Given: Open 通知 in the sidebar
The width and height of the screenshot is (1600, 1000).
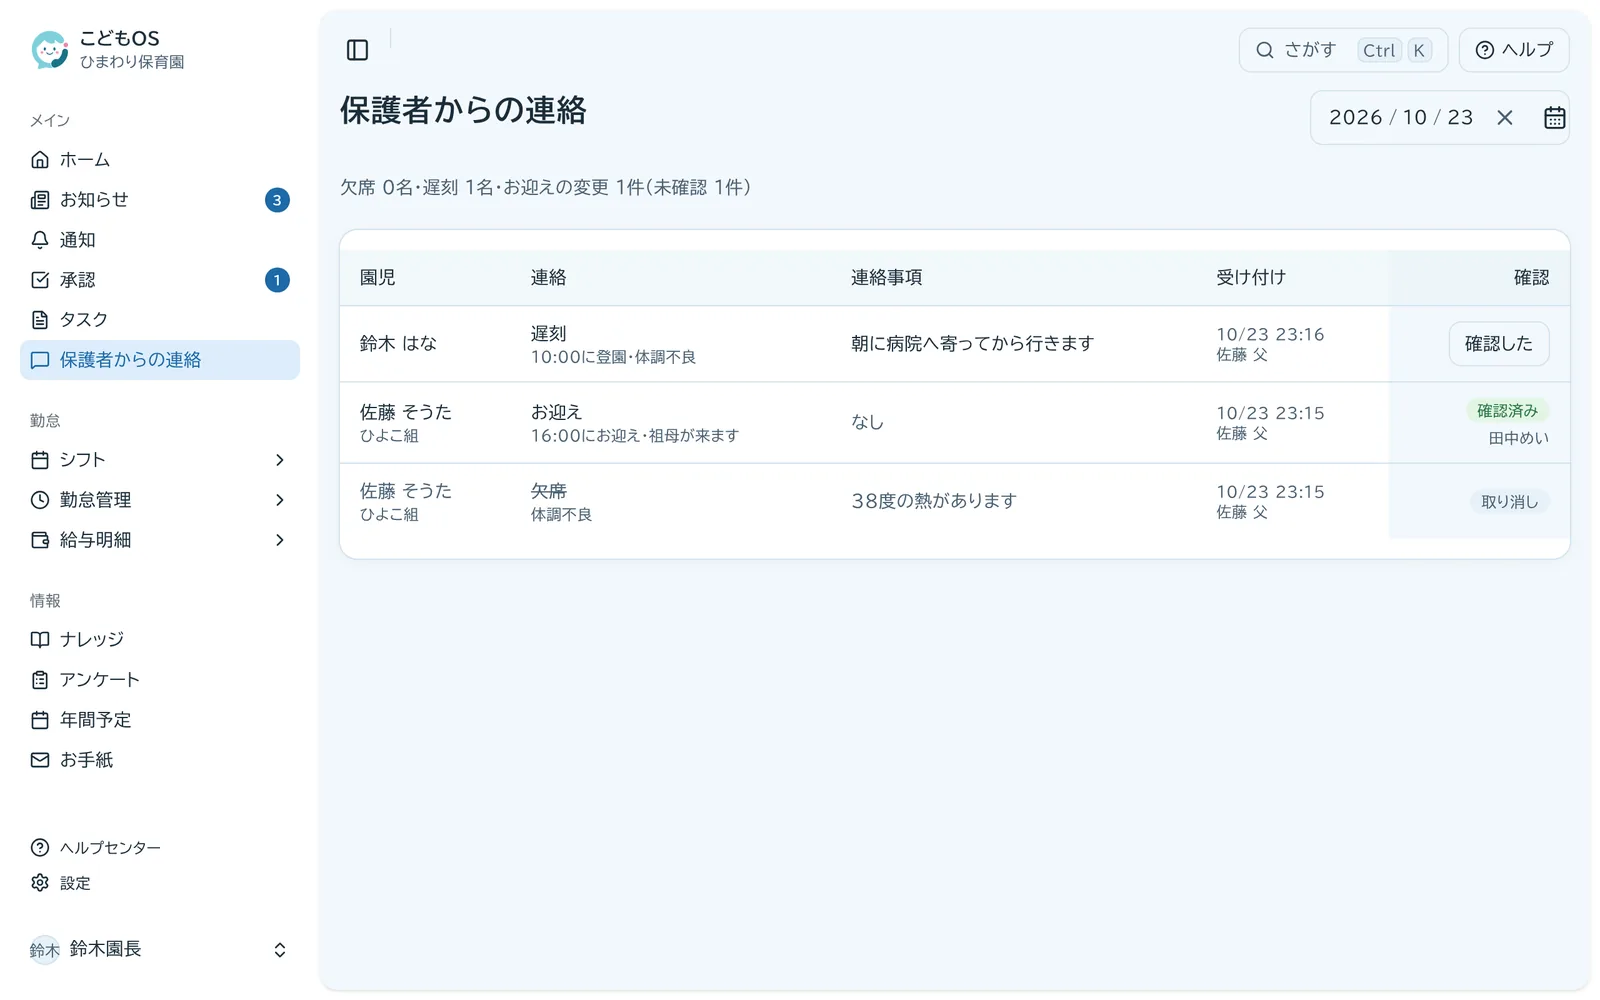Looking at the screenshot, I should (x=160, y=240).
